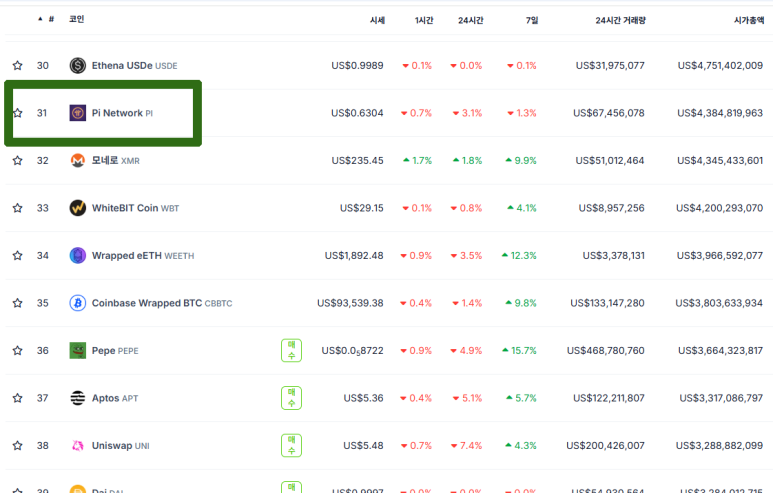Sort by 24시간 change column
This screenshot has height=493, width=773.
[470, 20]
